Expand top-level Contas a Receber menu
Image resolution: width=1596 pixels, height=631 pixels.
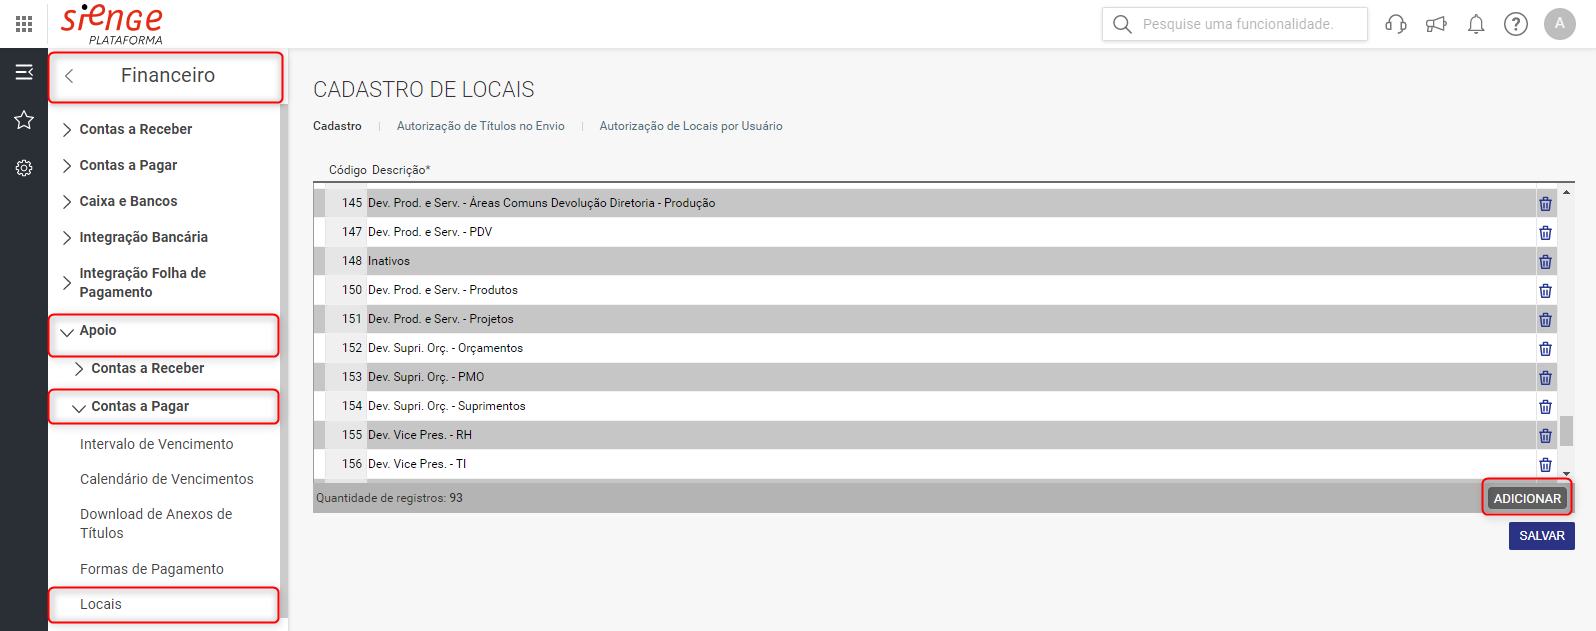(135, 129)
